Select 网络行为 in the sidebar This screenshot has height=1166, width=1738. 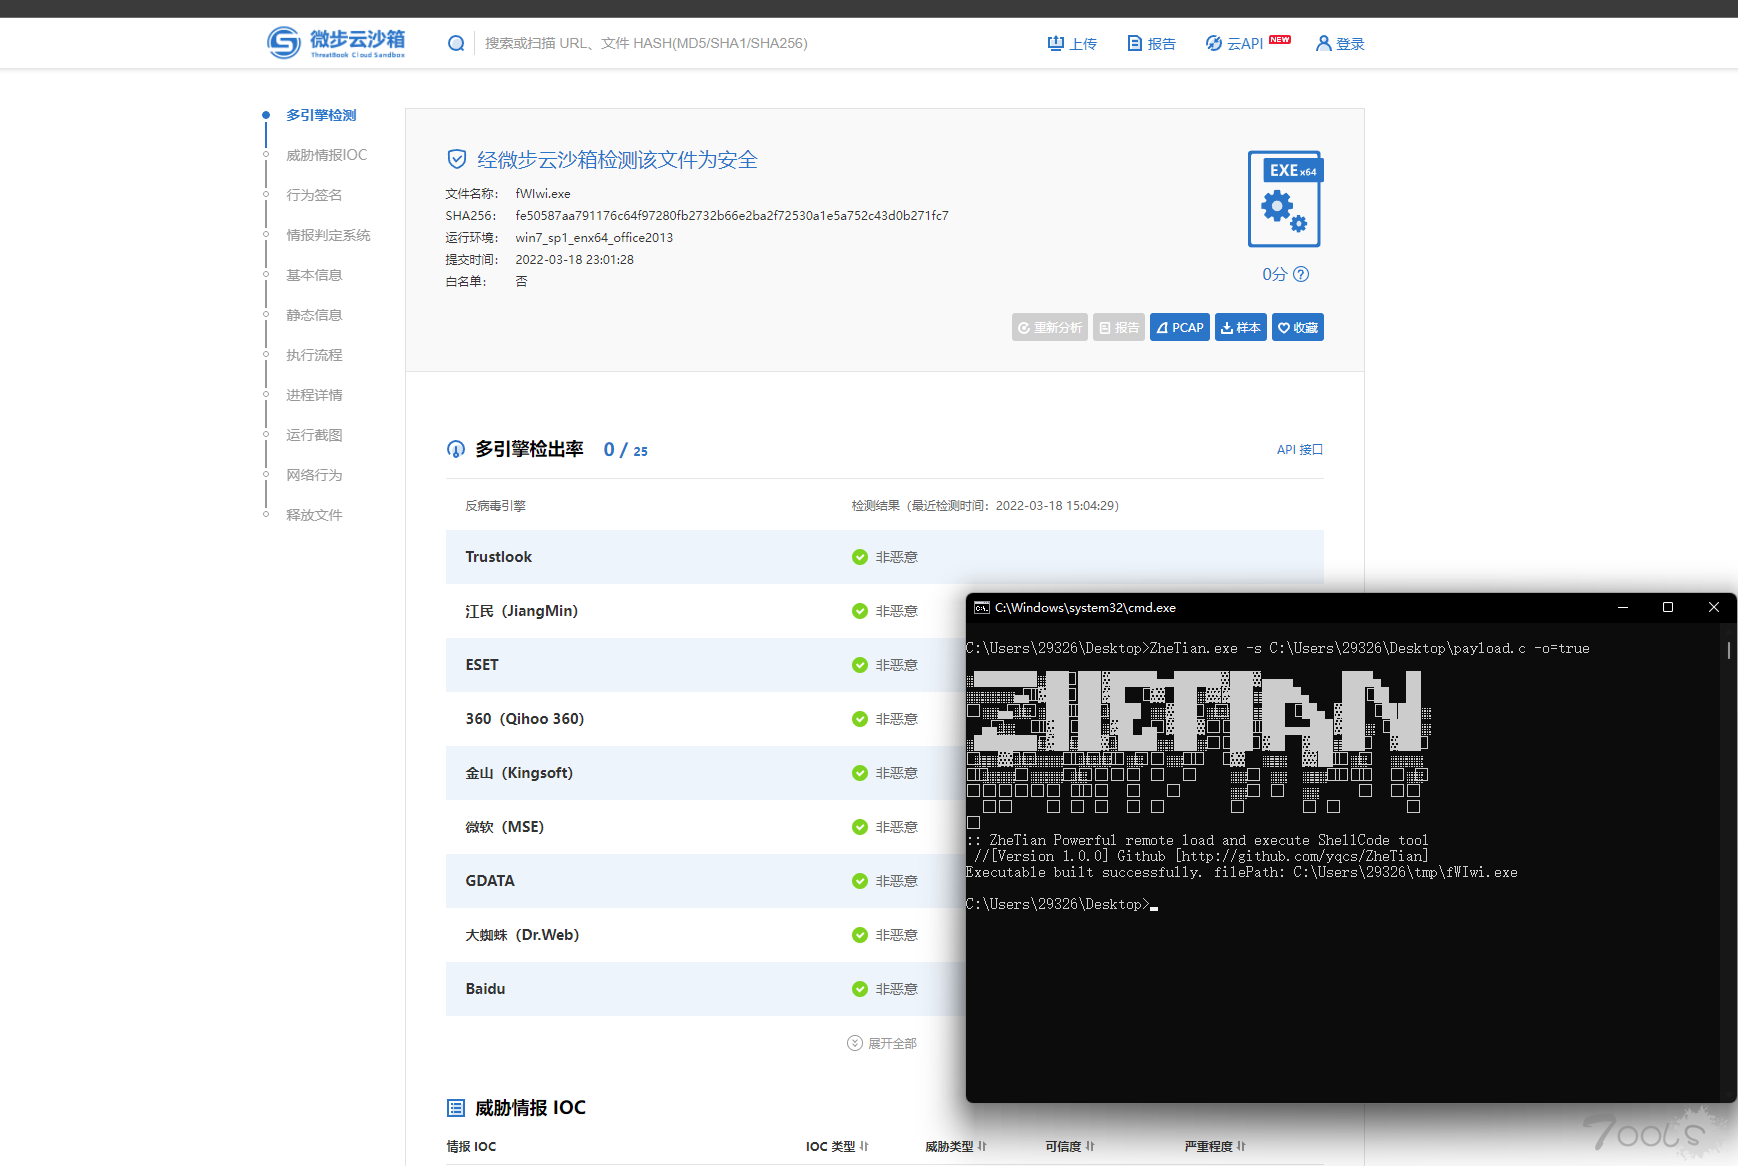[314, 475]
